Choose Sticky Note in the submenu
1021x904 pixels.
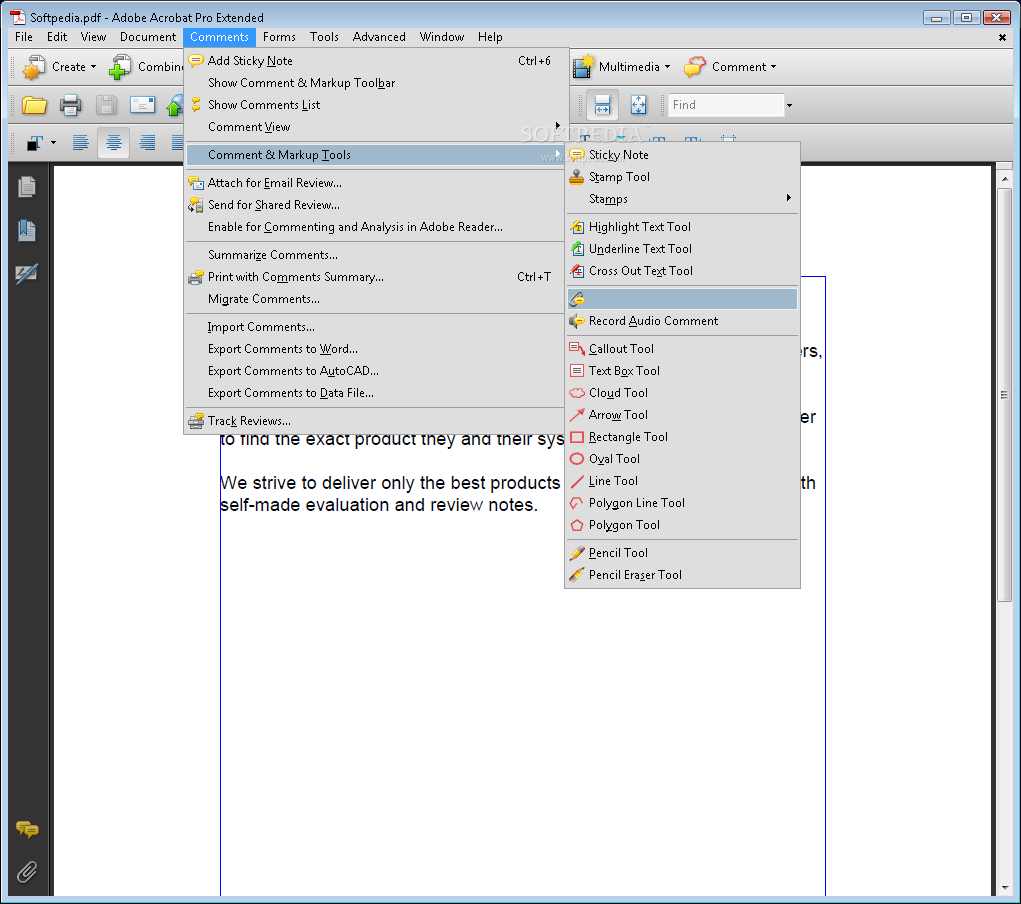[x=682, y=155]
